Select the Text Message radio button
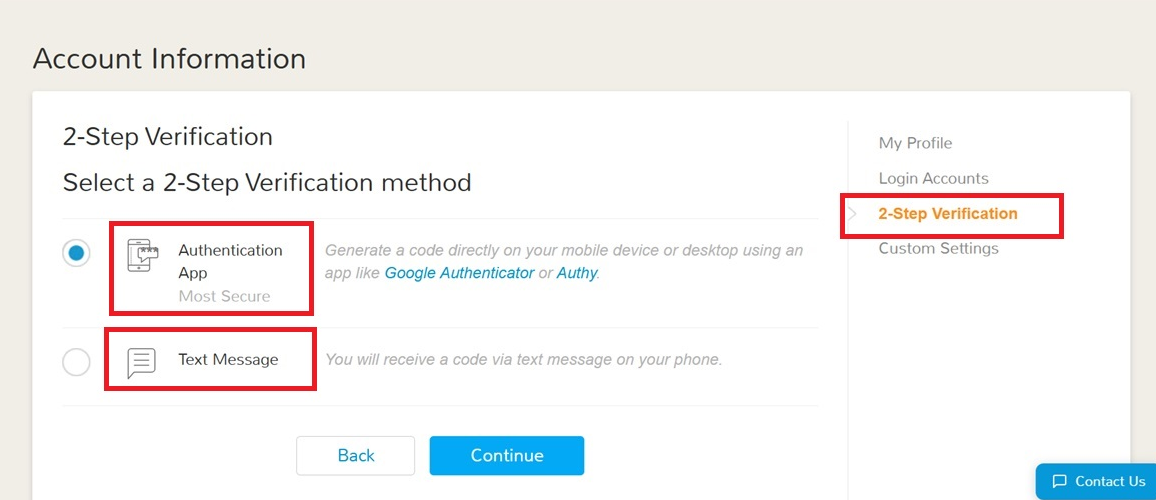This screenshot has width=1156, height=500. coord(77,362)
